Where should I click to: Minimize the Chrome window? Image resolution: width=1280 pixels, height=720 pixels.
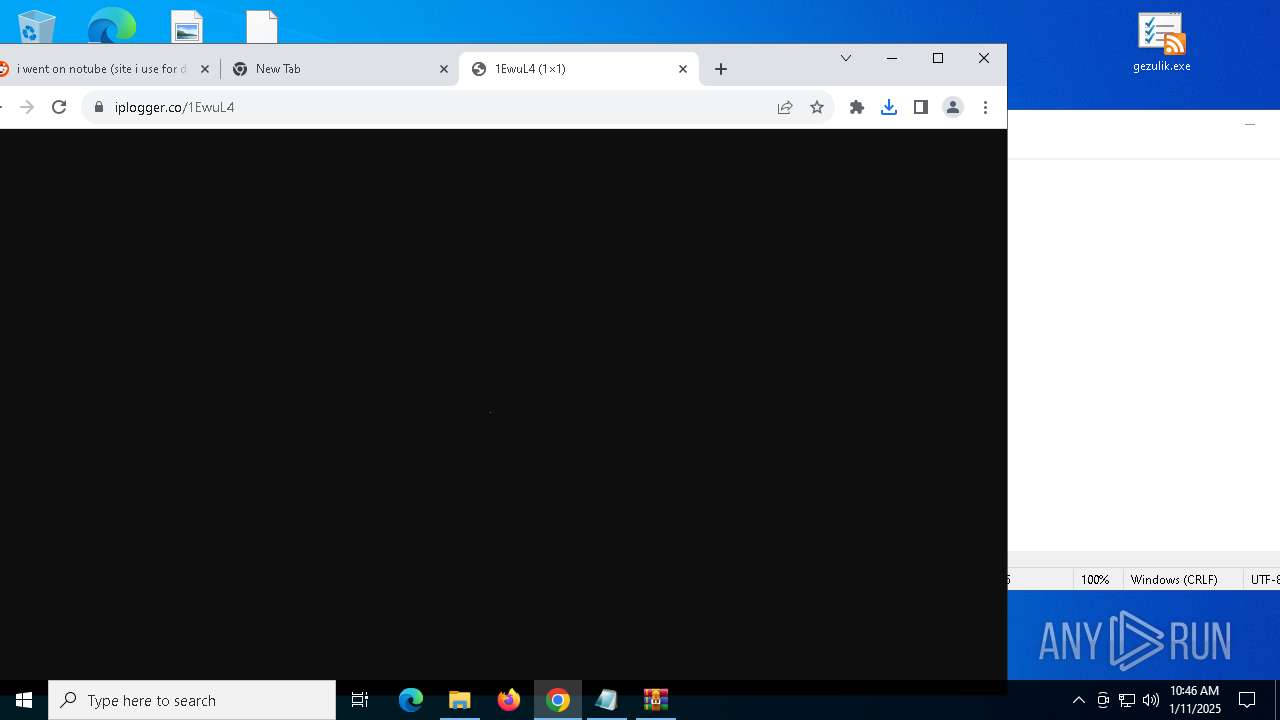[x=892, y=58]
